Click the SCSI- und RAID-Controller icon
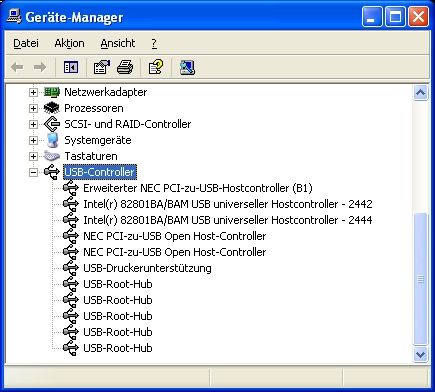This screenshot has height=392, width=435. [52, 124]
